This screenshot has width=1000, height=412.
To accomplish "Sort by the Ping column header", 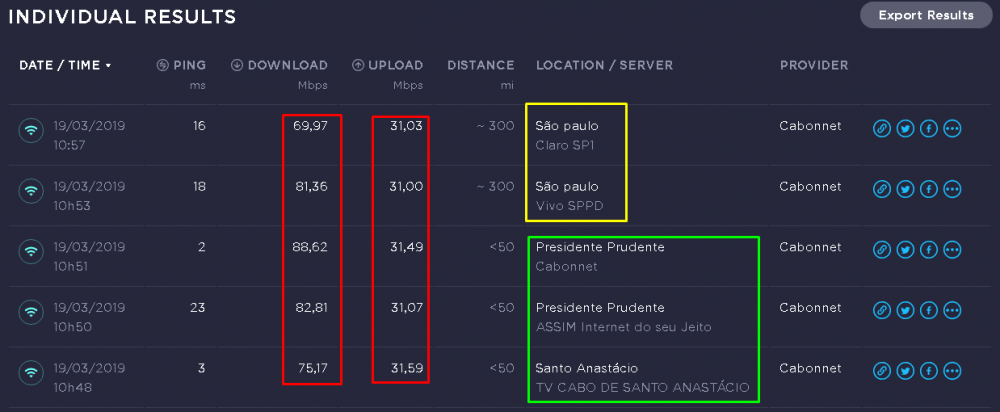I will (x=188, y=66).
